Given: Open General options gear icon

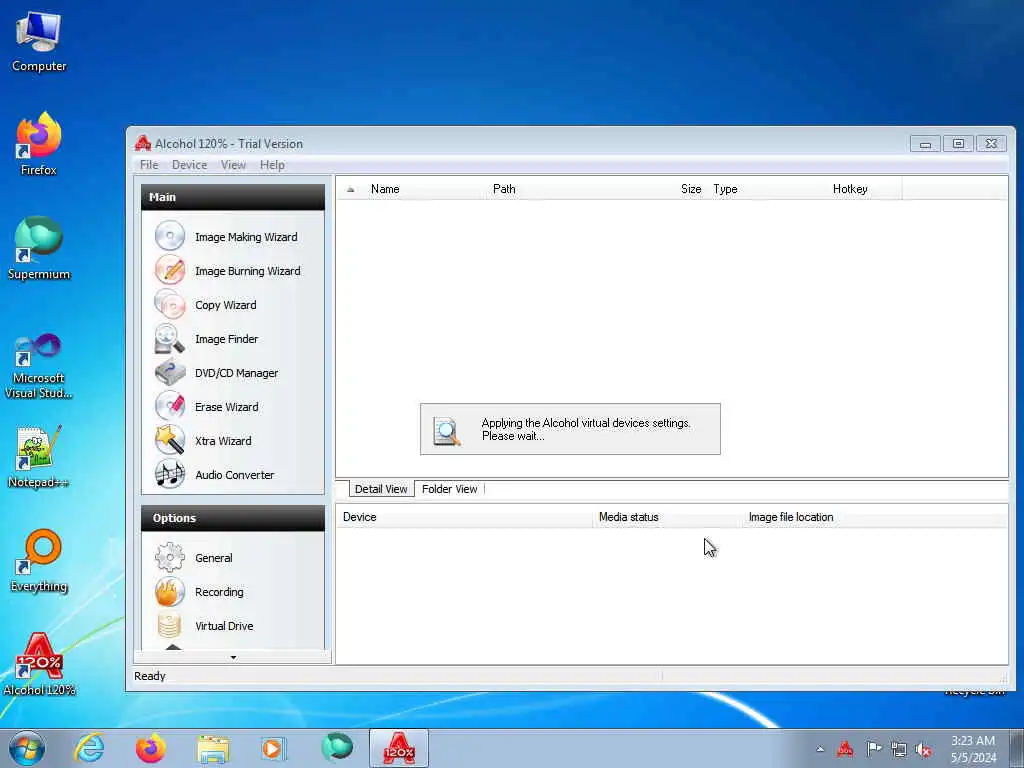Looking at the screenshot, I should pos(170,557).
